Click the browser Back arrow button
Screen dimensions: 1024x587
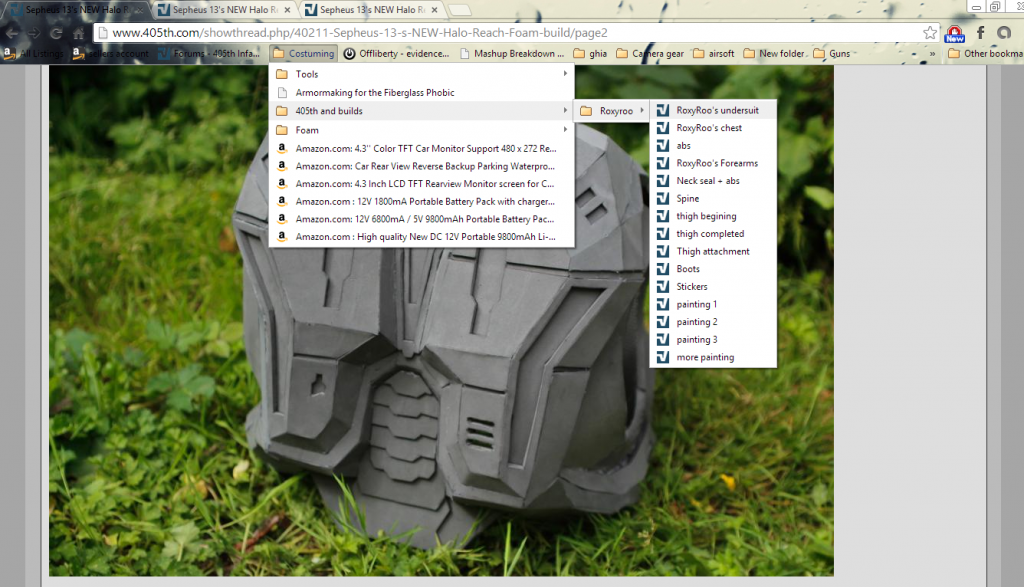click(x=12, y=33)
